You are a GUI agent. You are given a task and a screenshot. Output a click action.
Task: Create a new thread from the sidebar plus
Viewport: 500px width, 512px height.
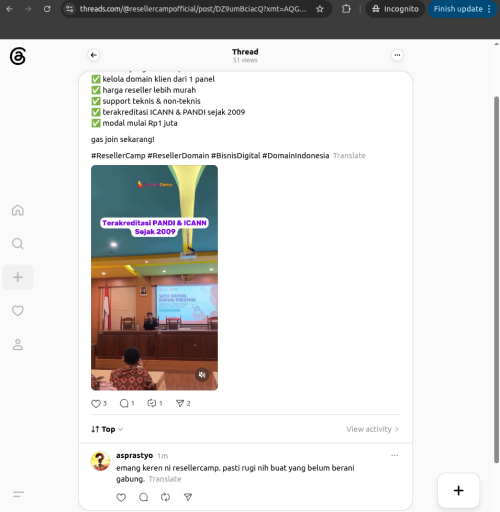click(x=18, y=277)
